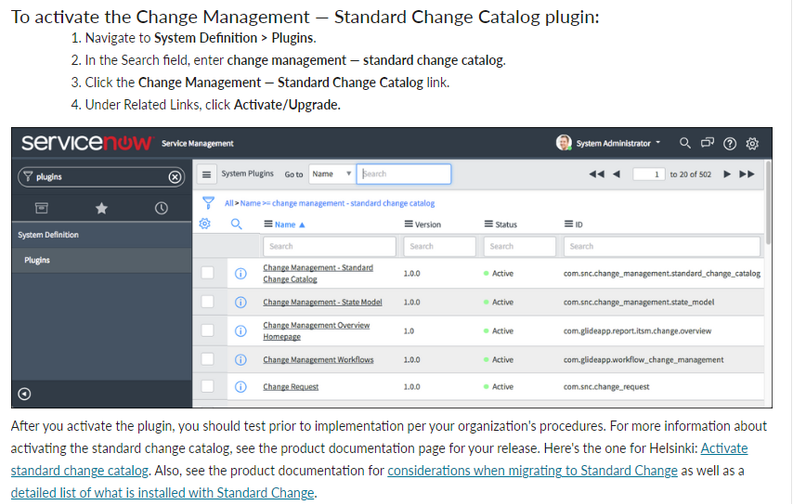Open the Version column options menu icon
Screen dimensions: 793x504
(409, 224)
